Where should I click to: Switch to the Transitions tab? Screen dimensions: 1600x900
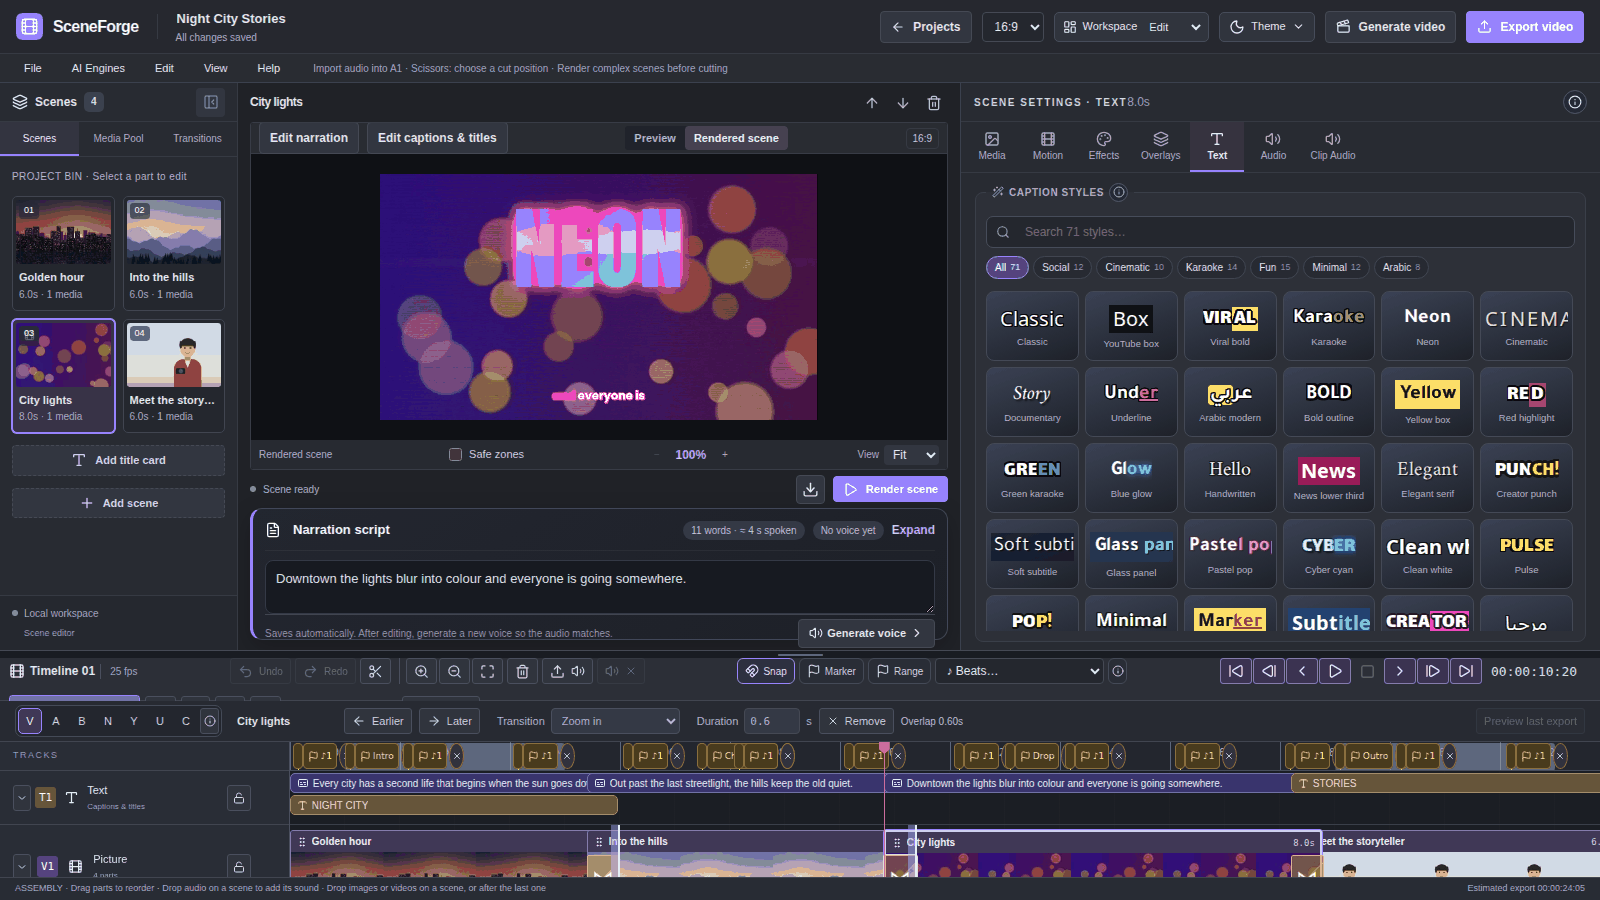point(197,139)
